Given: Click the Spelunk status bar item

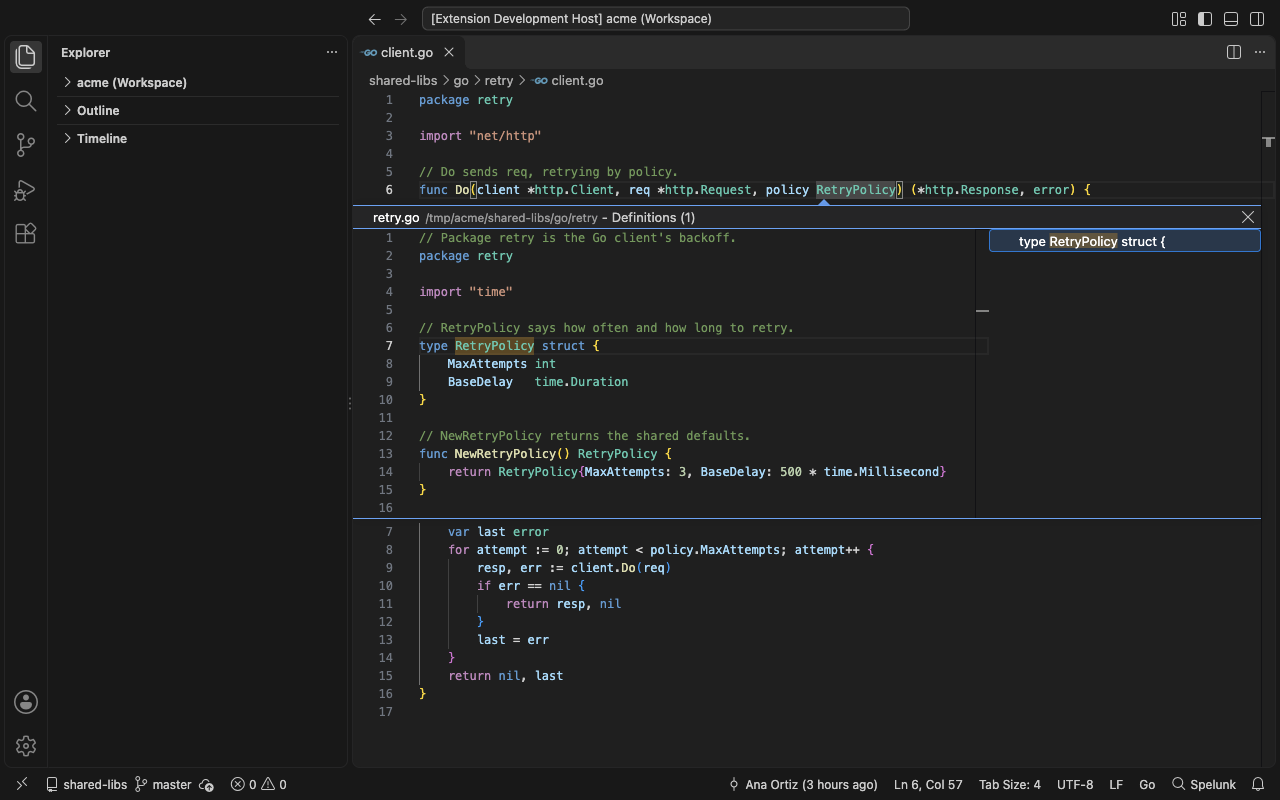Looking at the screenshot, I should point(1204,784).
